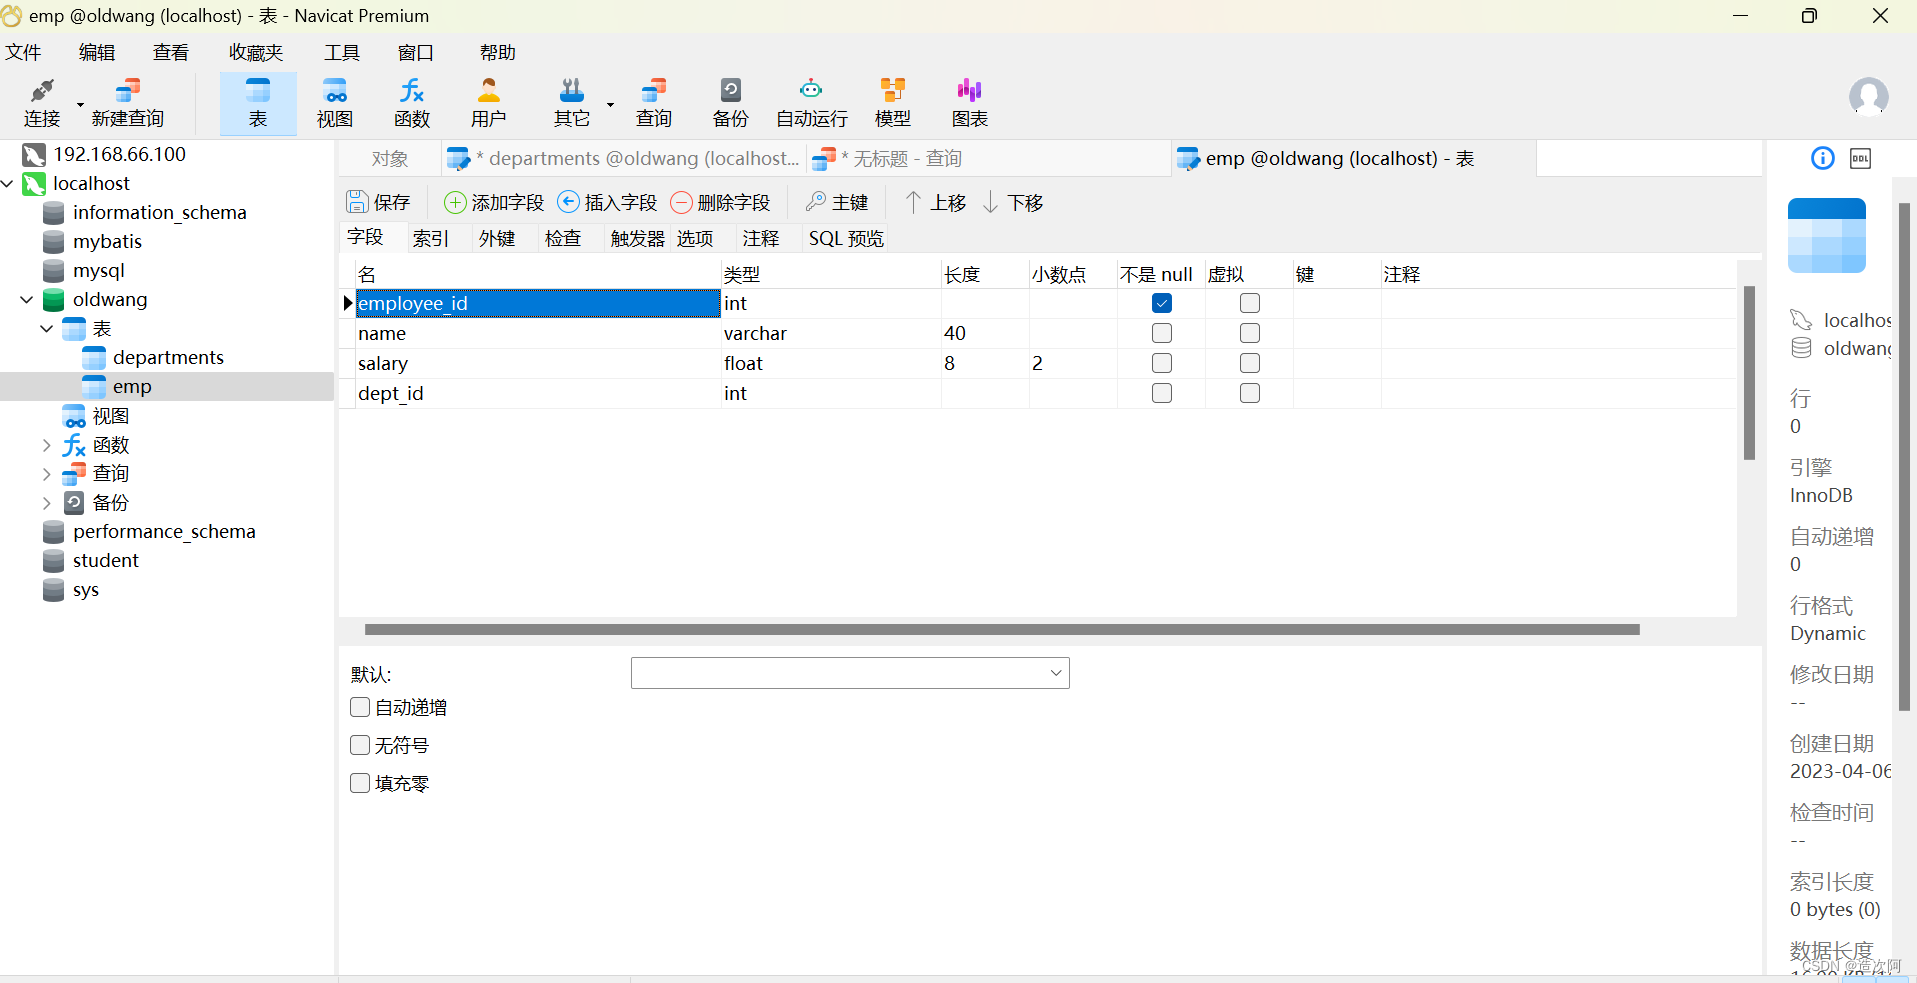Open the Favorites (收藏夹) menu
The image size is (1917, 983).
point(256,52)
